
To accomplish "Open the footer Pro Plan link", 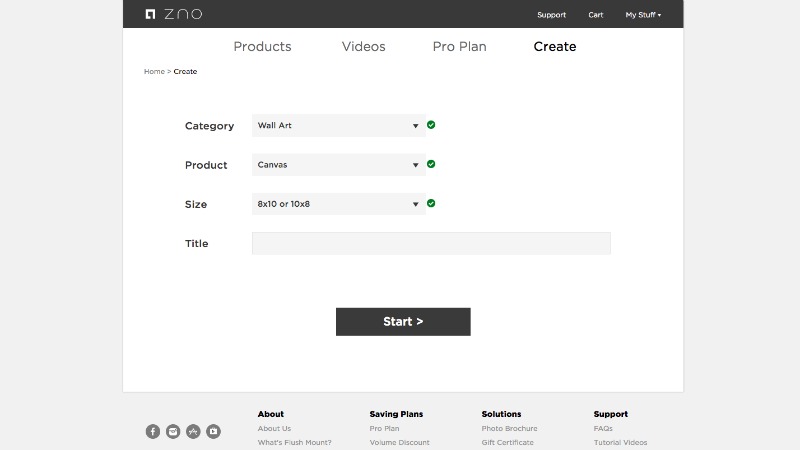I will [384, 429].
